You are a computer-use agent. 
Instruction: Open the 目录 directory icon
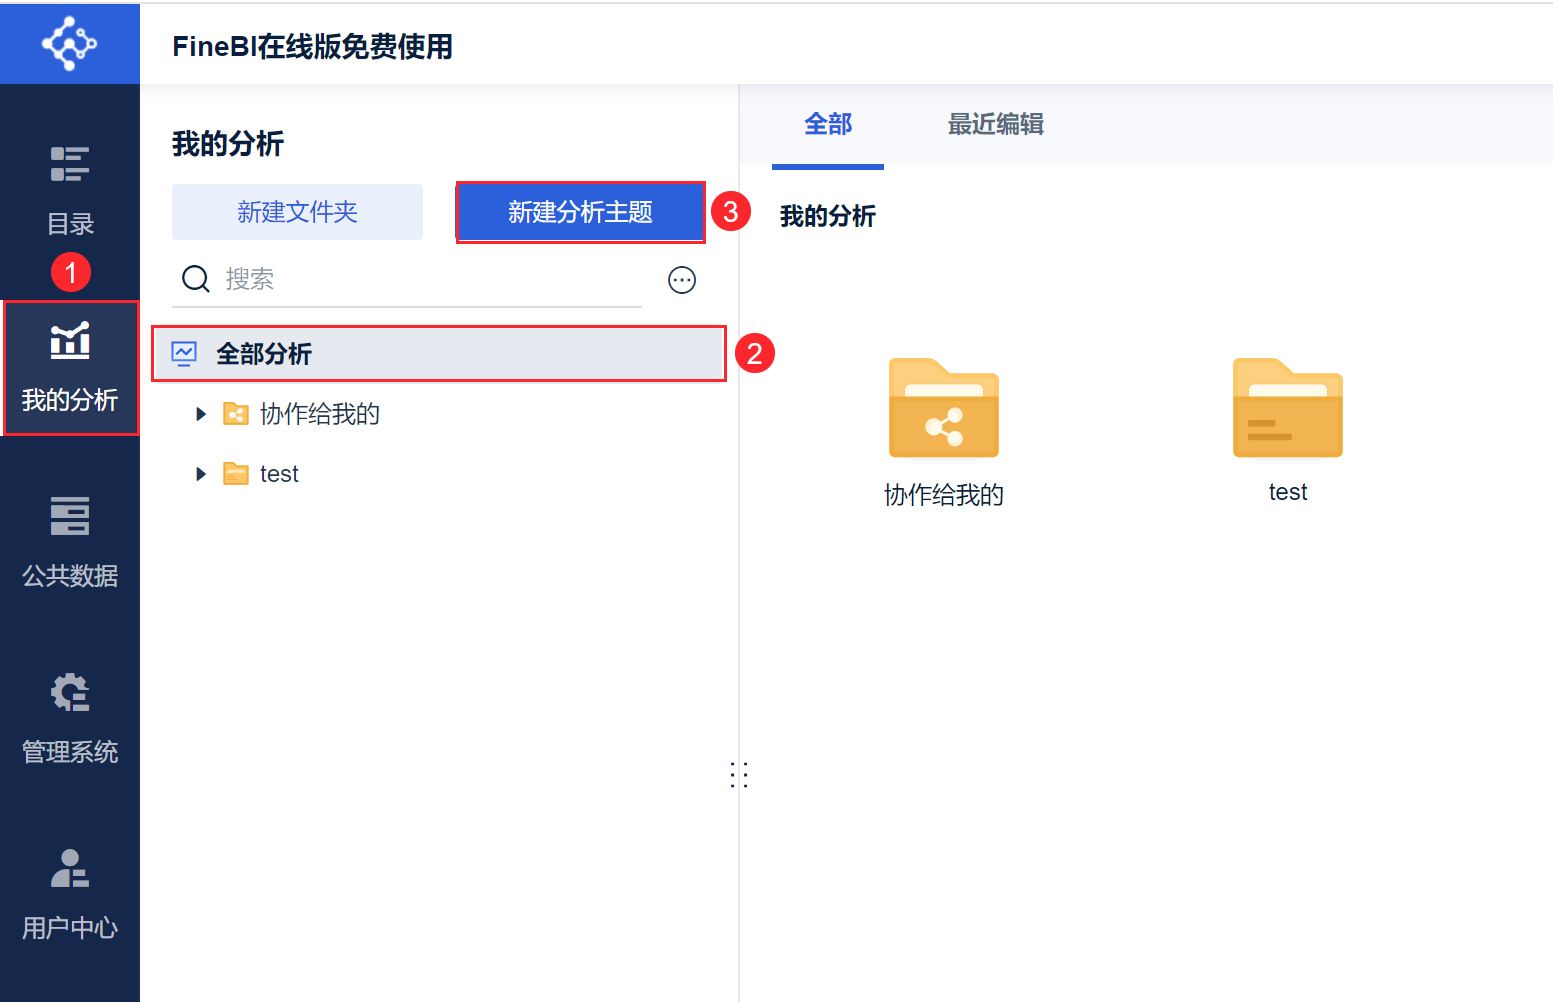tap(70, 164)
